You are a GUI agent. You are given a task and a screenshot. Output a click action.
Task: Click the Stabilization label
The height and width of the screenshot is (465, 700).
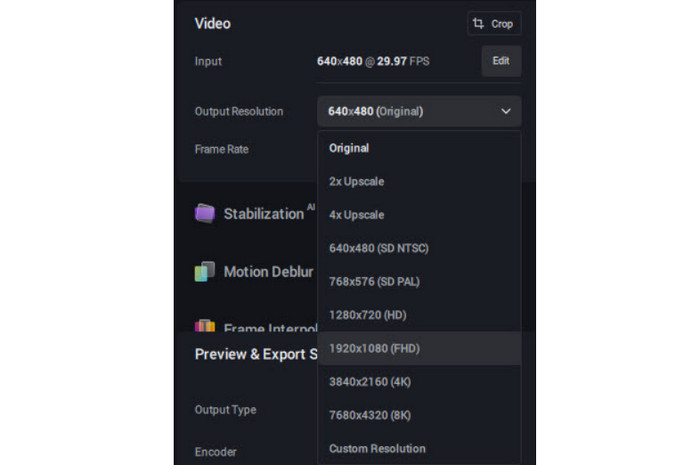(264, 214)
